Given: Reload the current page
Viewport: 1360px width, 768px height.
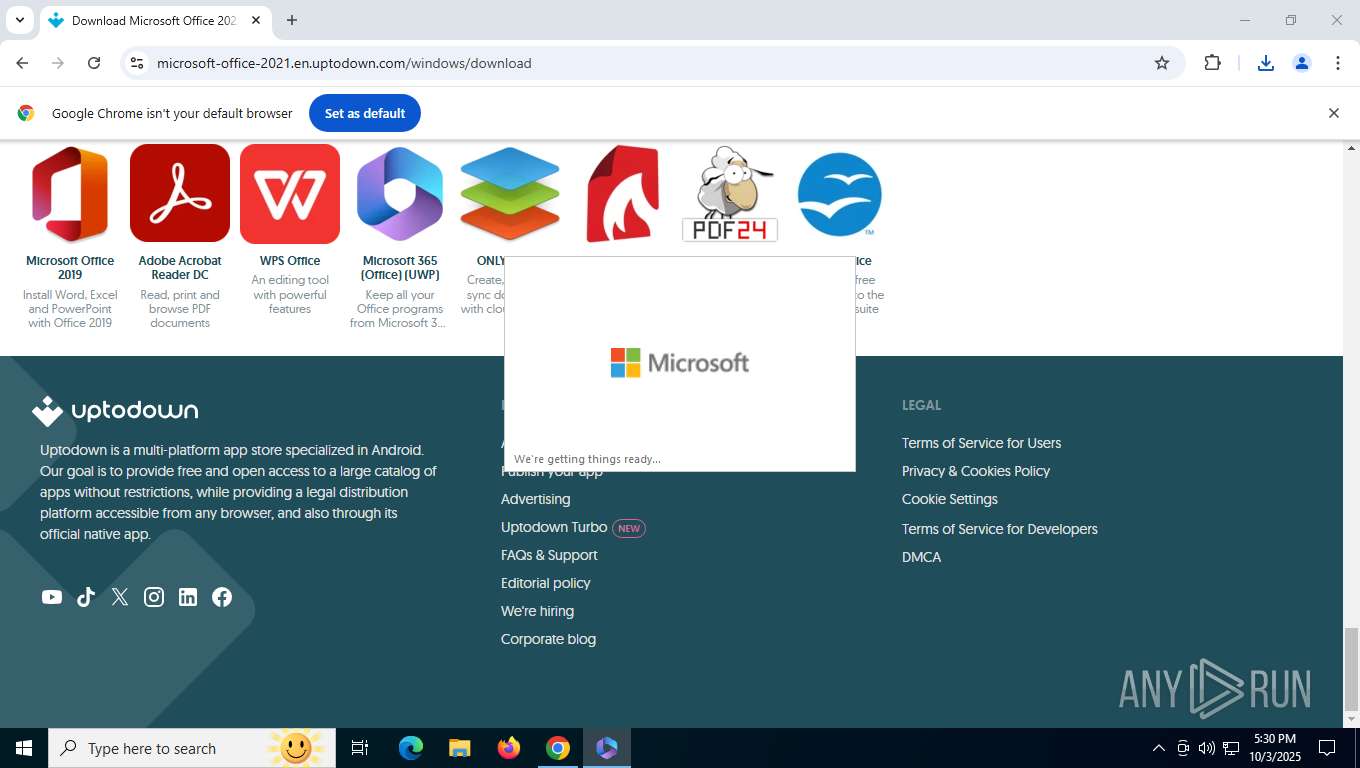Looking at the screenshot, I should tap(94, 63).
